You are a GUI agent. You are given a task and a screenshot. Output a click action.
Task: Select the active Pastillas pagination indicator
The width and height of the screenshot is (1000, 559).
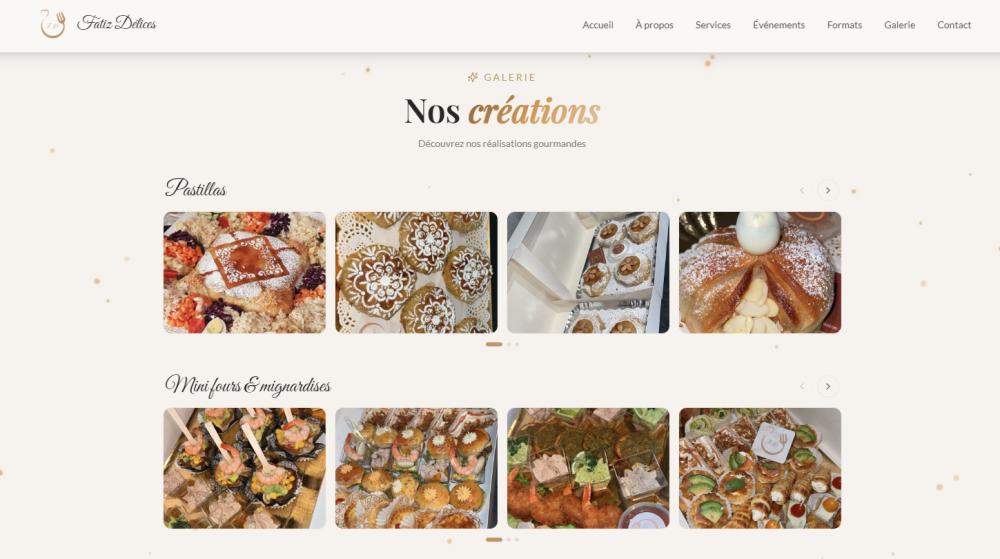coord(494,344)
